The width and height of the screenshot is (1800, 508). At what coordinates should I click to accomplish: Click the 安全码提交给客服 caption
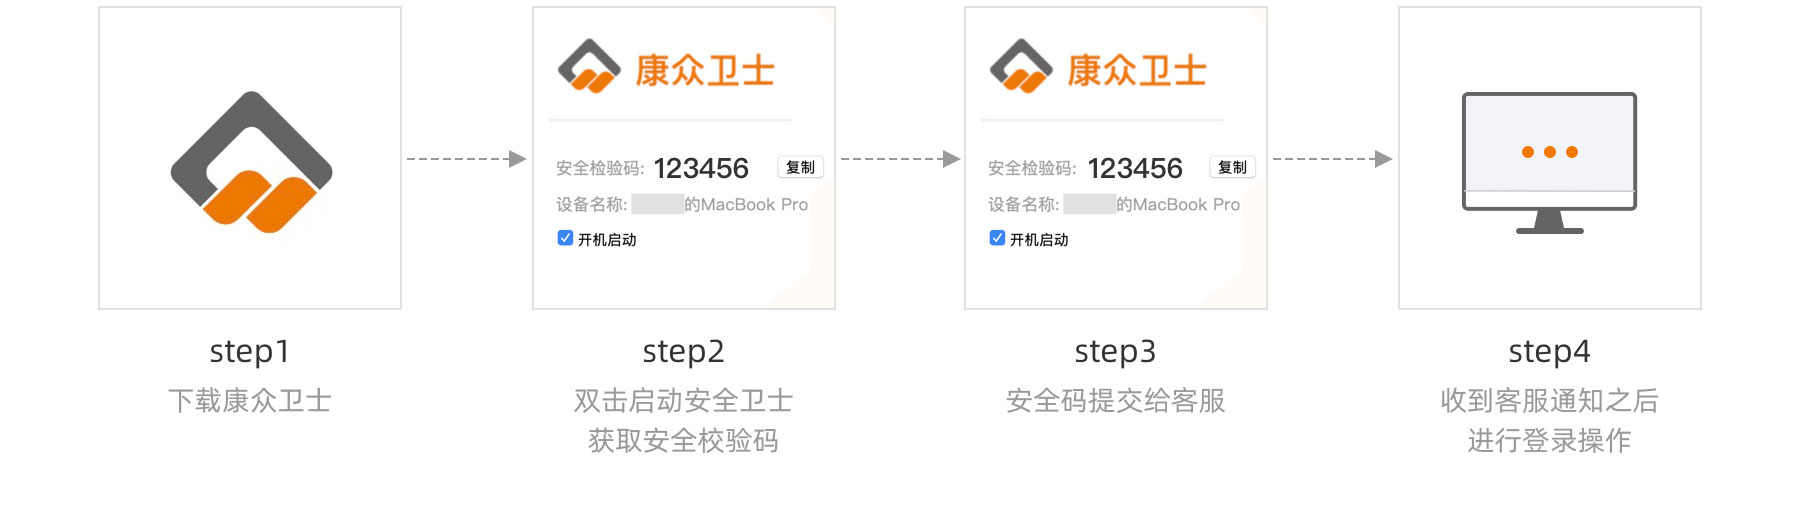(1115, 401)
